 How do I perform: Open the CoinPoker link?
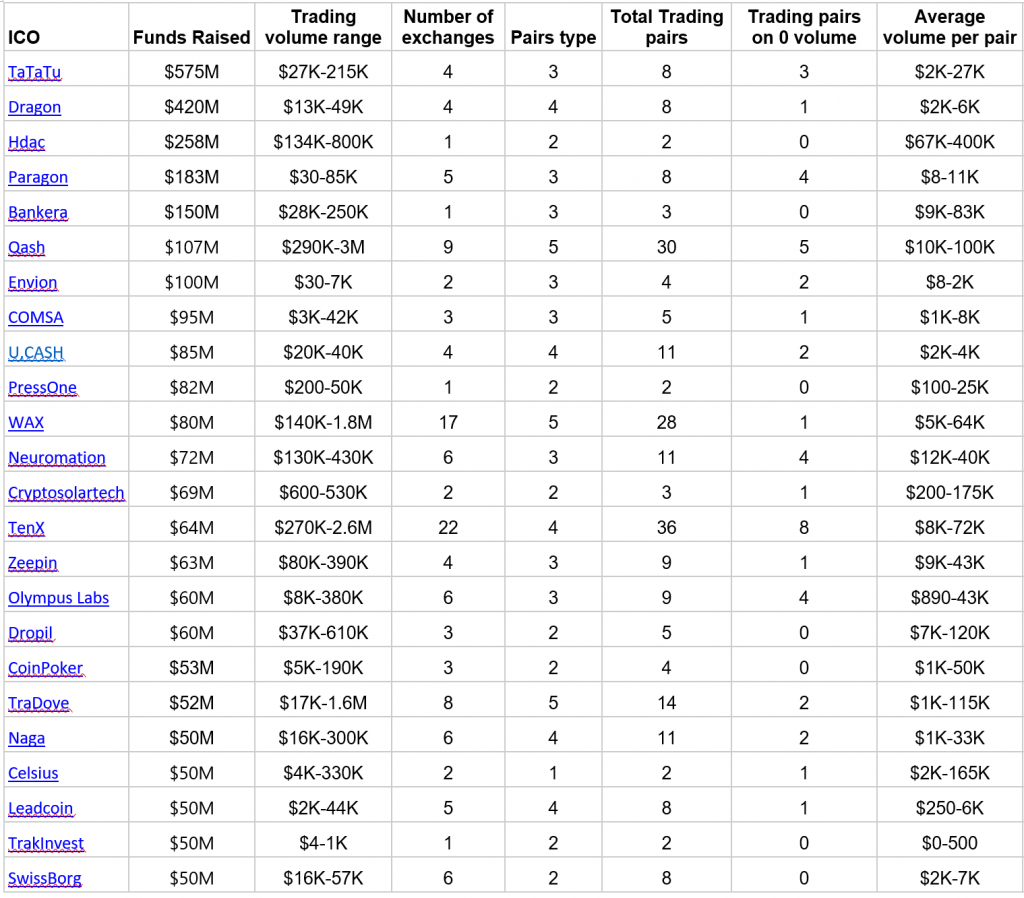point(46,668)
